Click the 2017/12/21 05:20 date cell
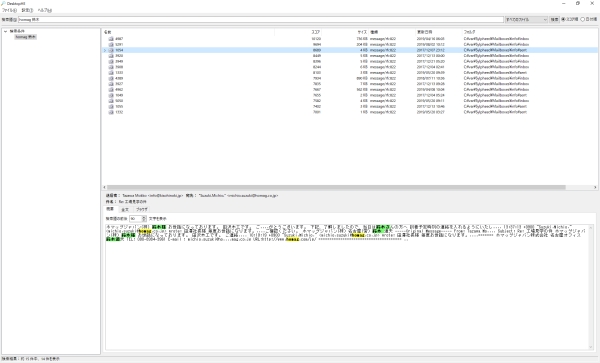The width and height of the screenshot is (600, 363). coord(430,61)
